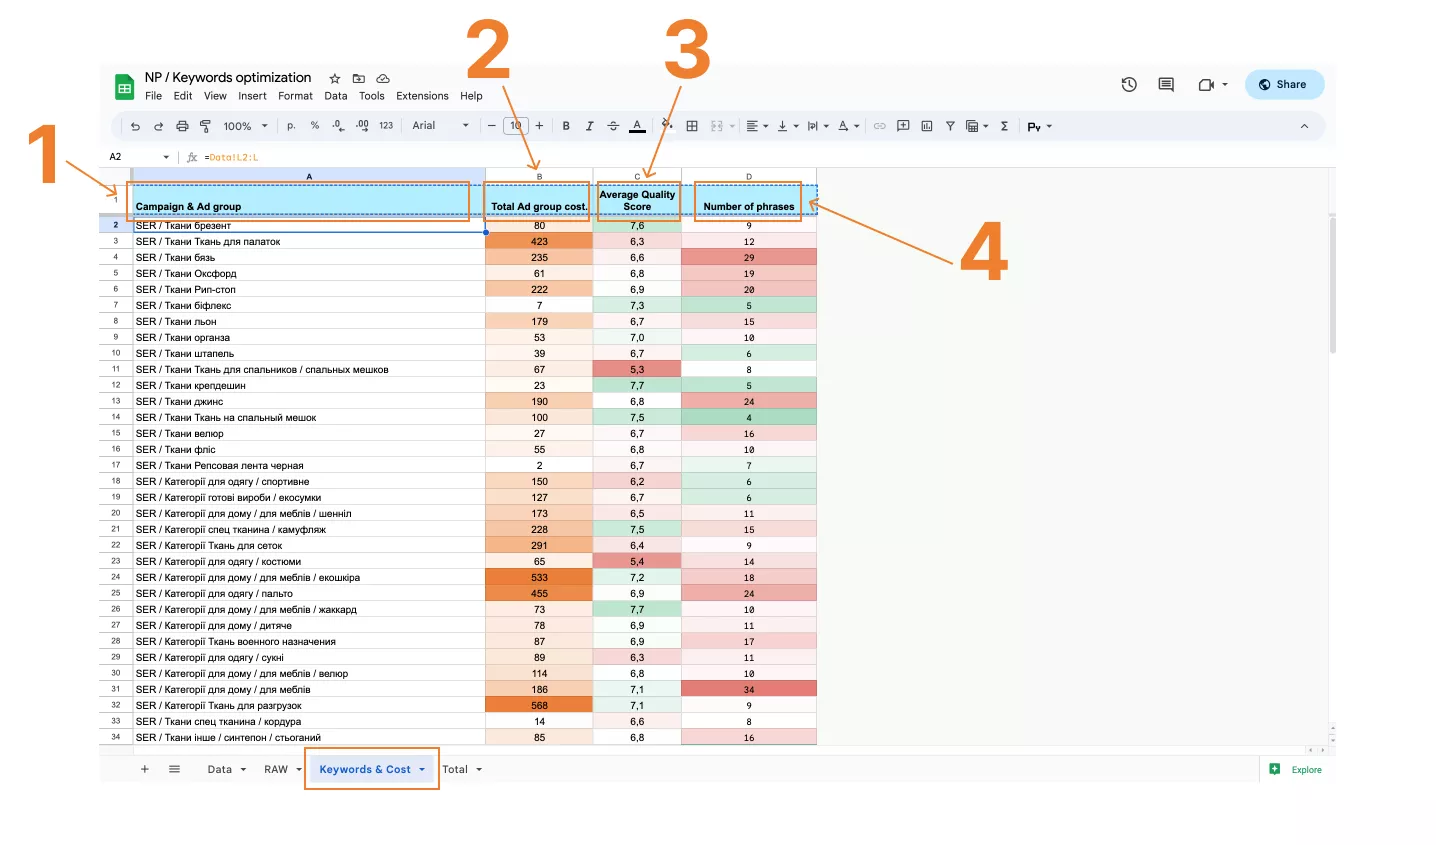Image resolution: width=1436 pixels, height=845 pixels.
Task: Click the borders grid icon
Action: (692, 126)
